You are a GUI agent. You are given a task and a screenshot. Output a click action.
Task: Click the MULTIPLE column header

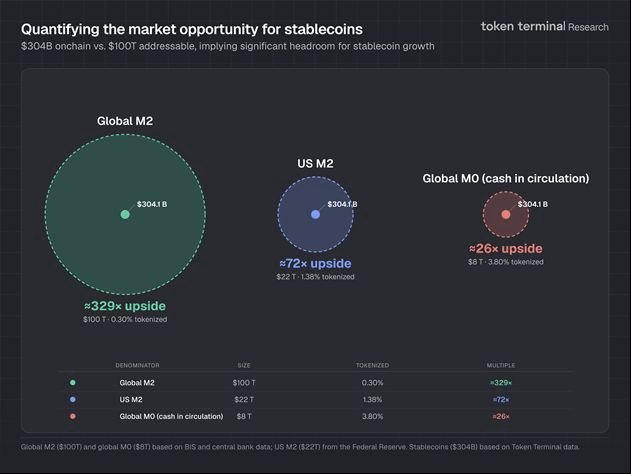(x=501, y=365)
